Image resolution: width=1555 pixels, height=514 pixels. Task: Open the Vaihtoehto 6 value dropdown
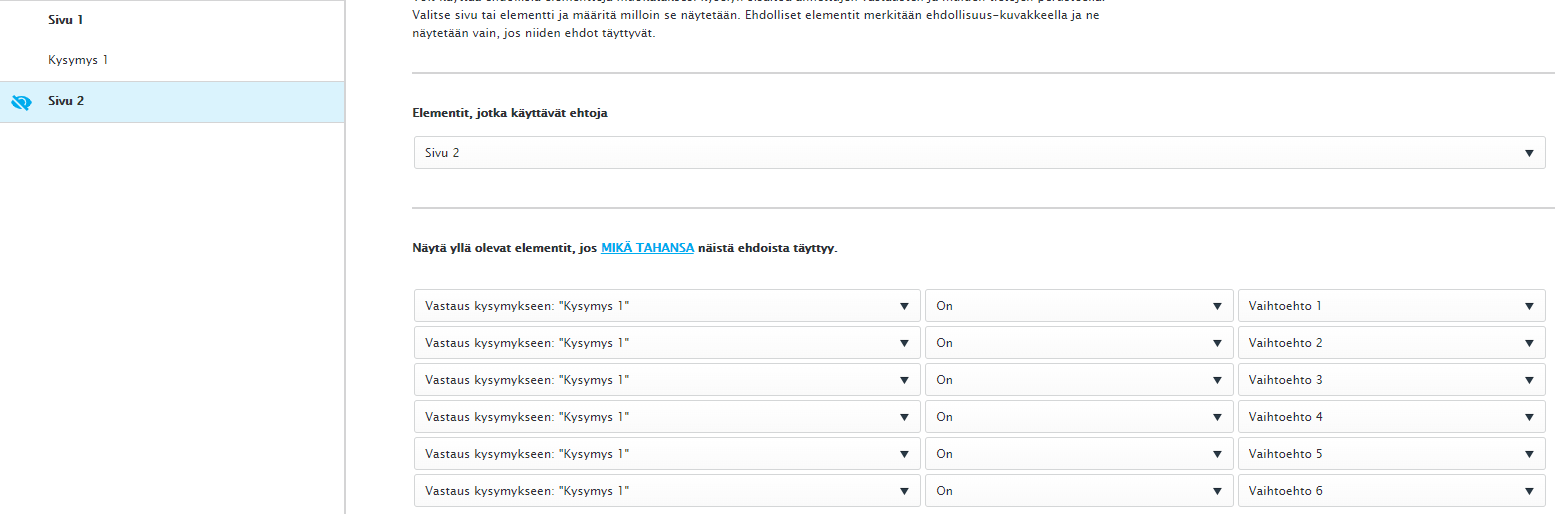(x=1391, y=491)
